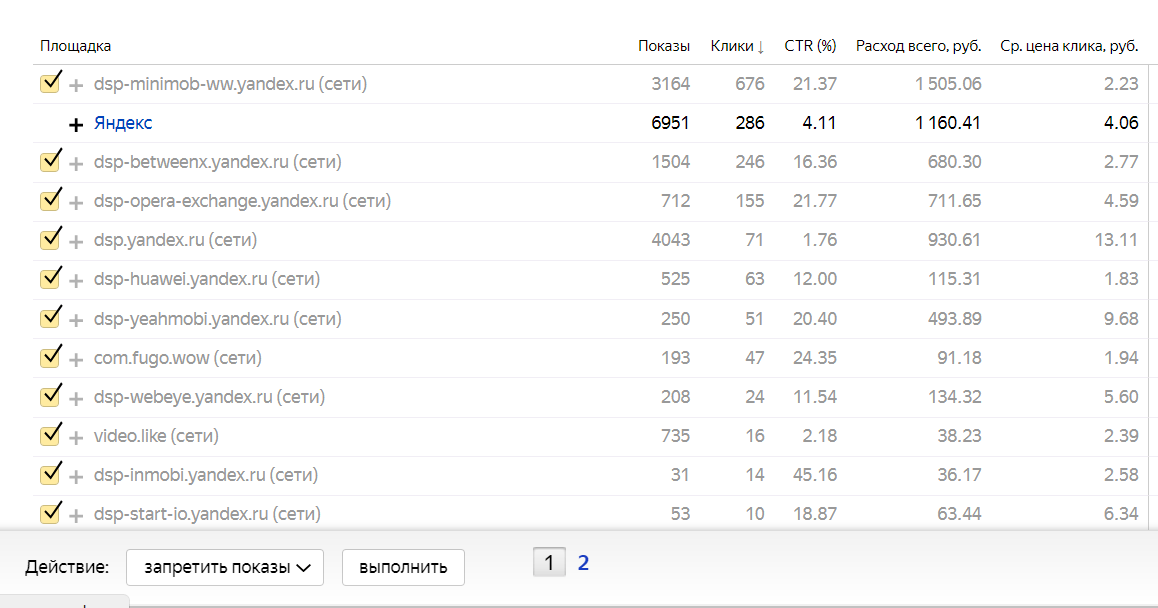This screenshot has height=608, width=1158.
Task: Click the выполнить button
Action: (x=403, y=567)
